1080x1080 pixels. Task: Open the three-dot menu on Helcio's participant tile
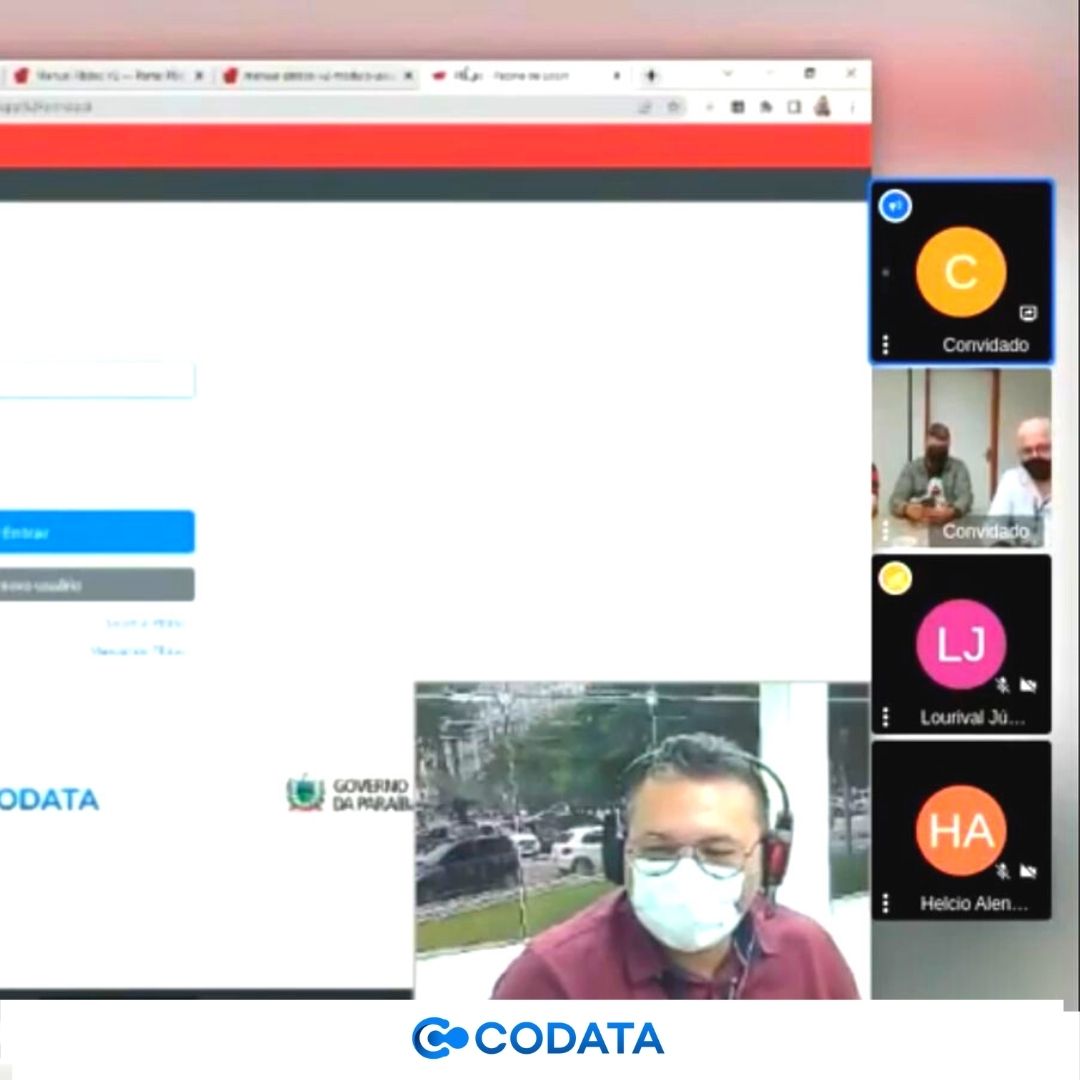coord(885,901)
